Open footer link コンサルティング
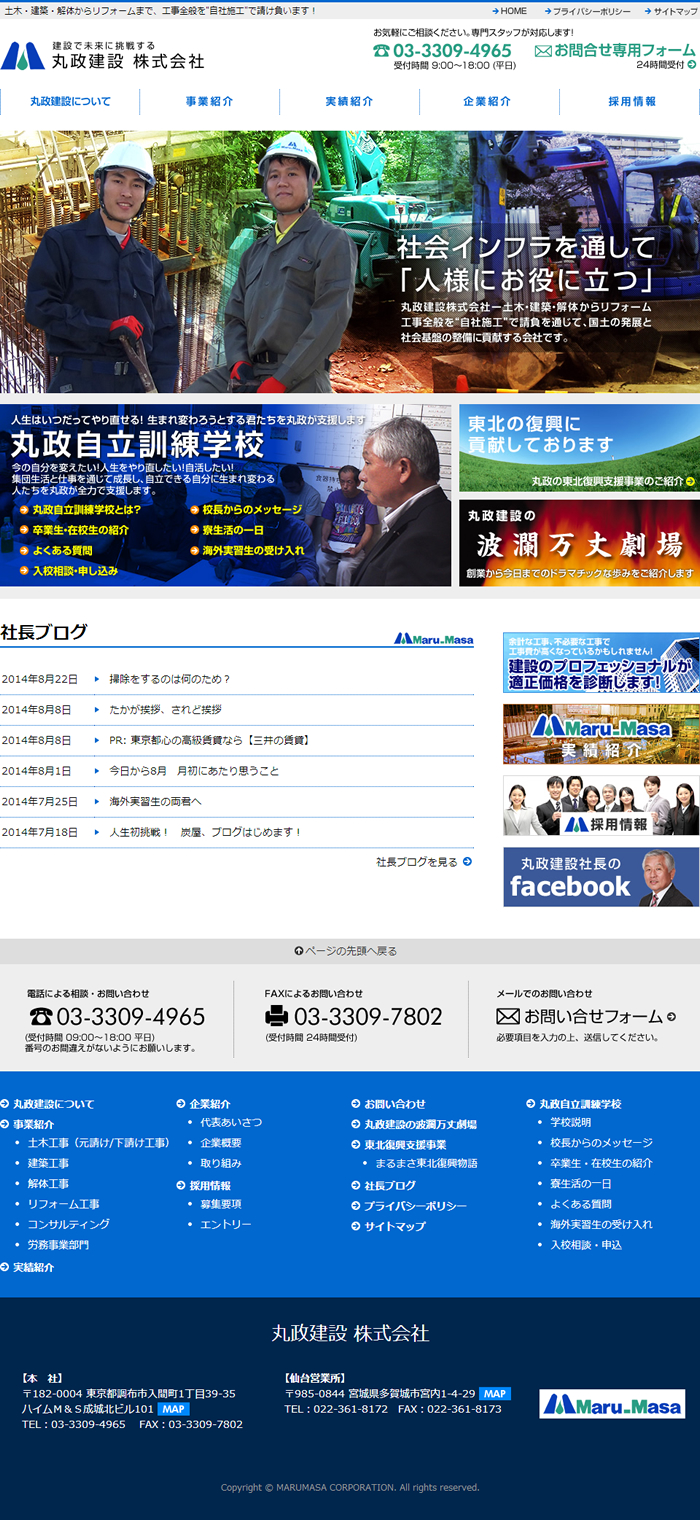Screen dimensions: 700x1520 69,1224
